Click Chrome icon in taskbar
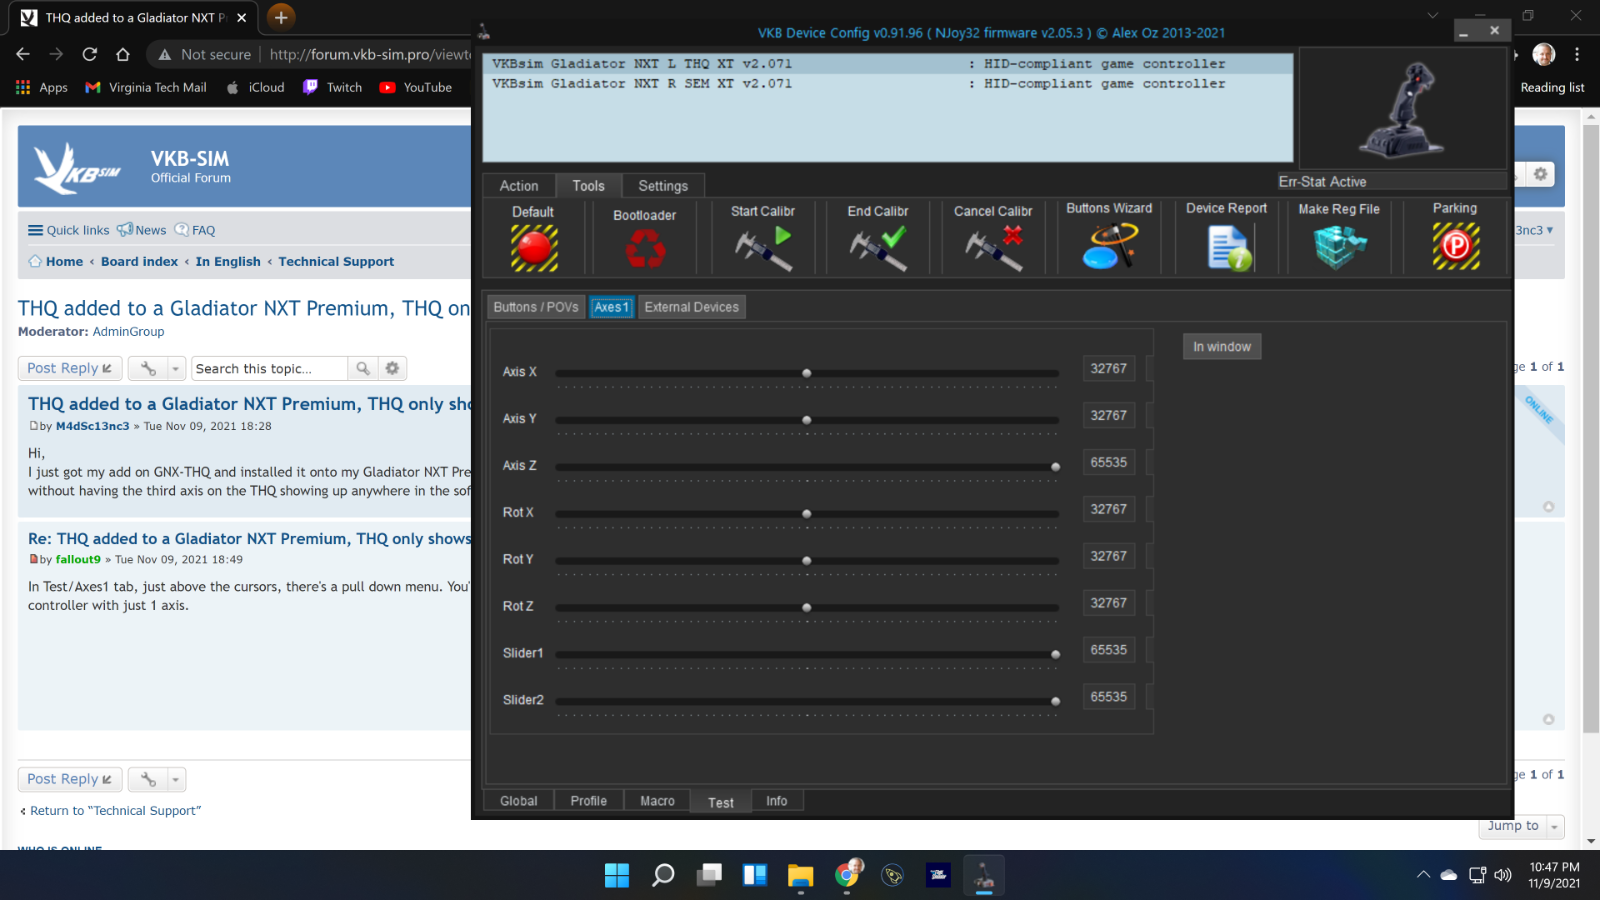The image size is (1600, 900). pyautogui.click(x=847, y=875)
